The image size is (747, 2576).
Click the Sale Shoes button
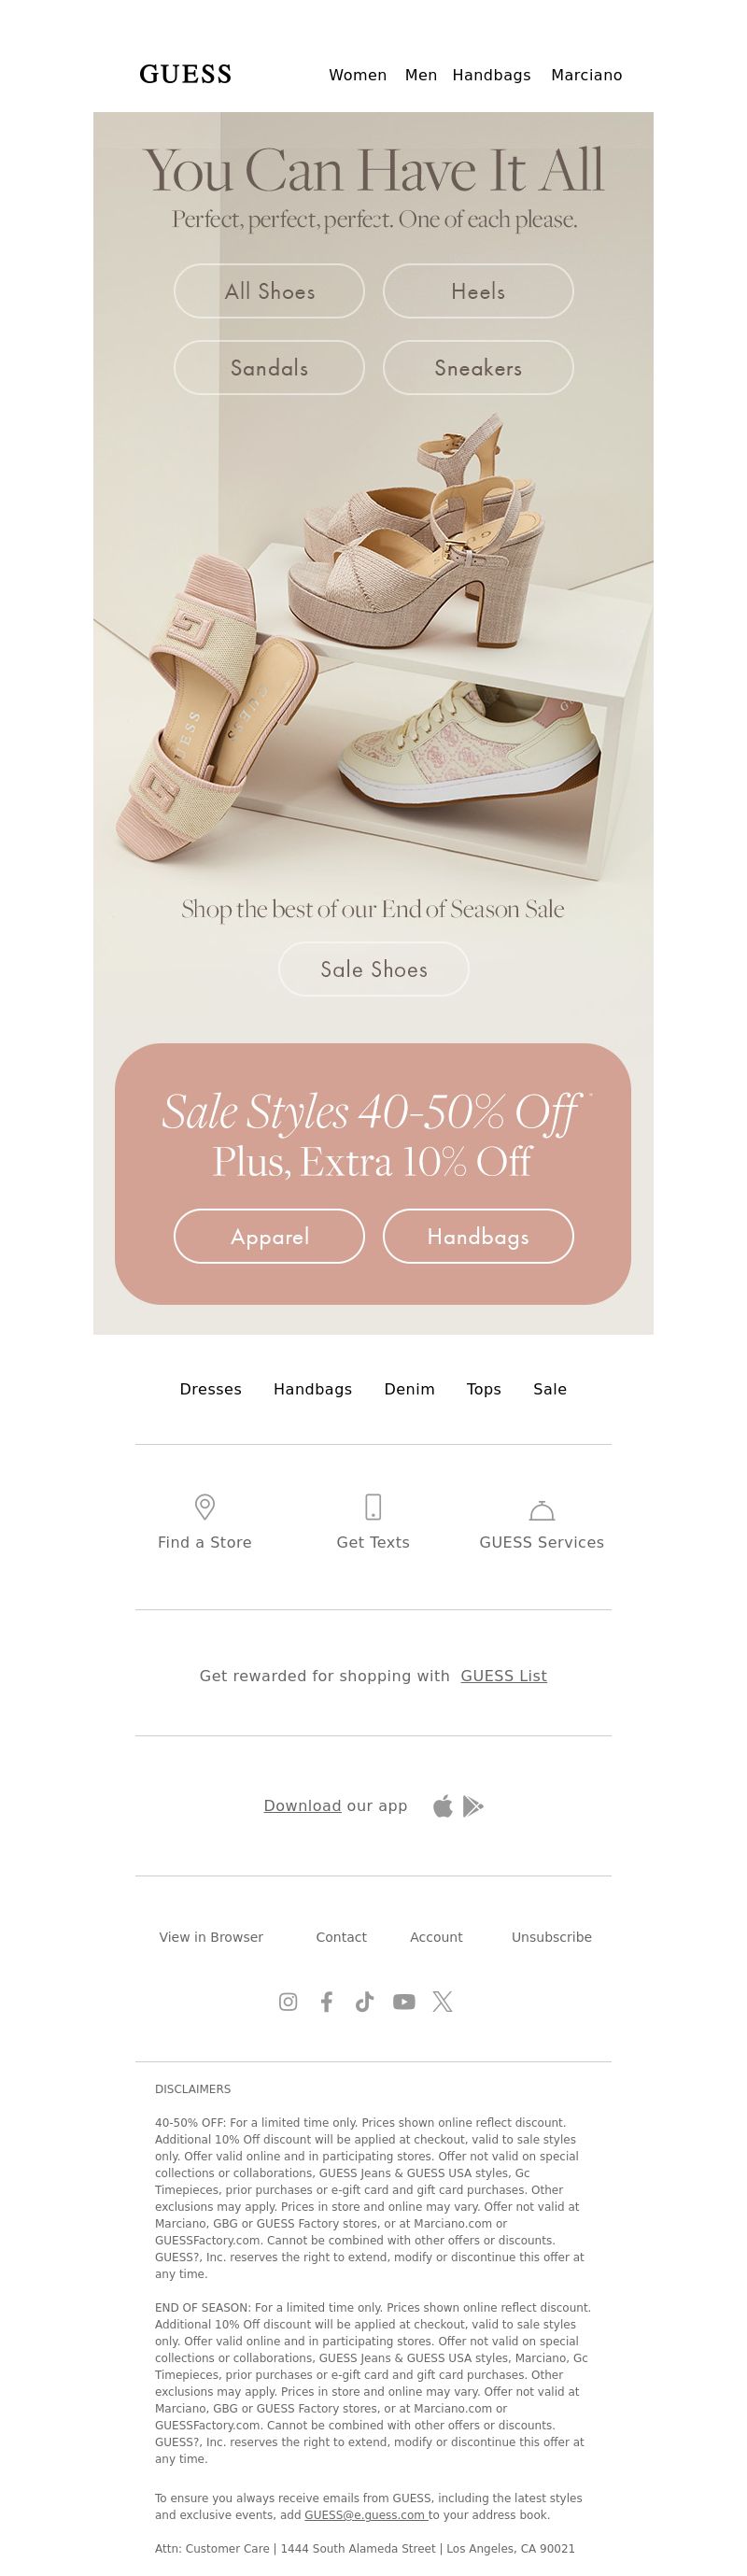tap(373, 969)
